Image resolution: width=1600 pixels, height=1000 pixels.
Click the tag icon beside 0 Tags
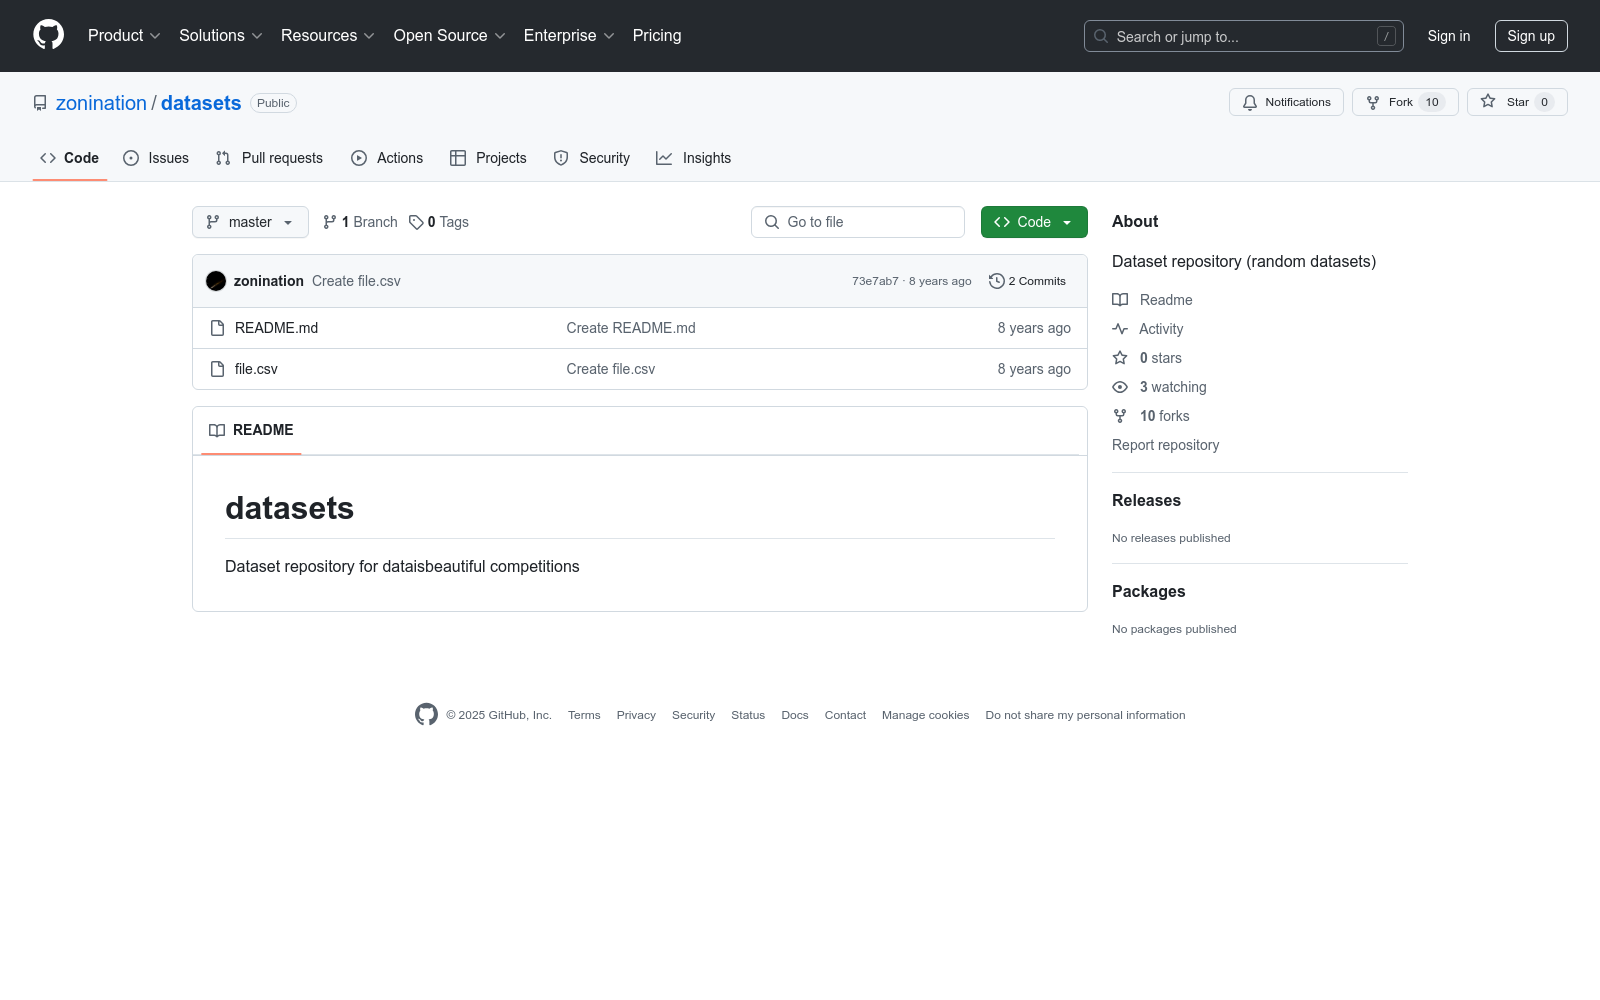point(416,222)
